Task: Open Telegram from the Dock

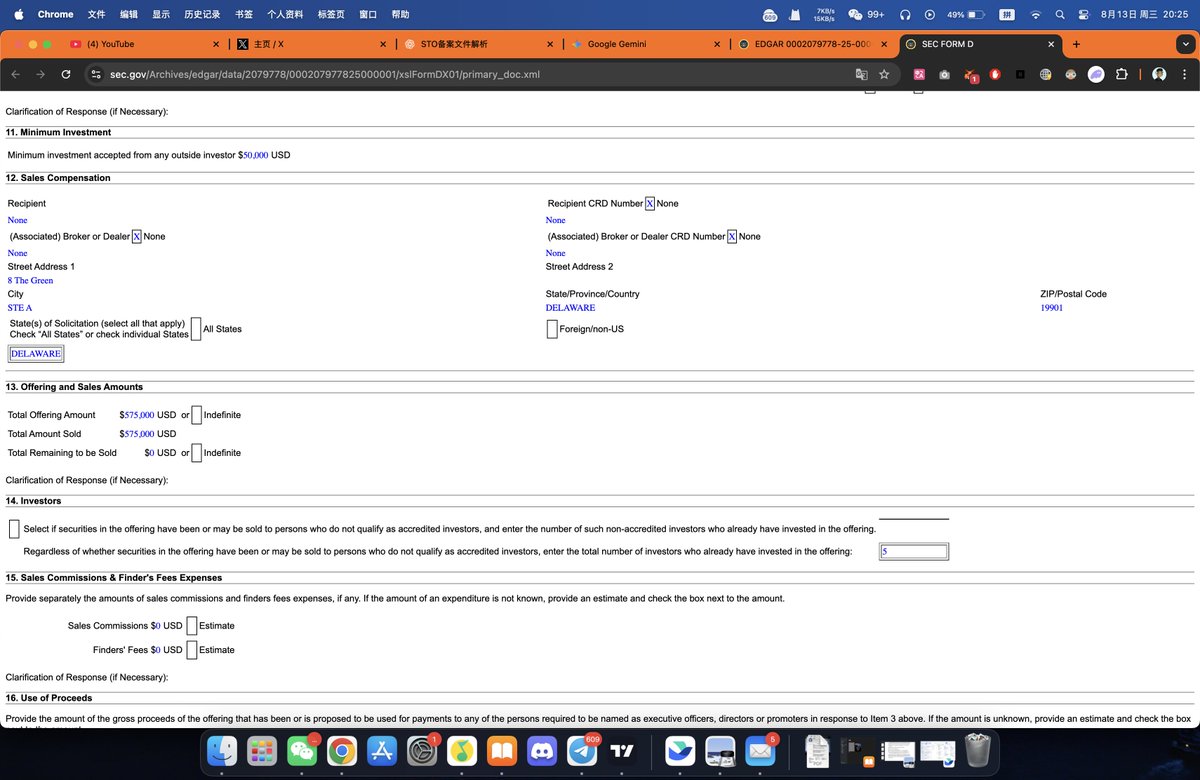Action: click(582, 750)
